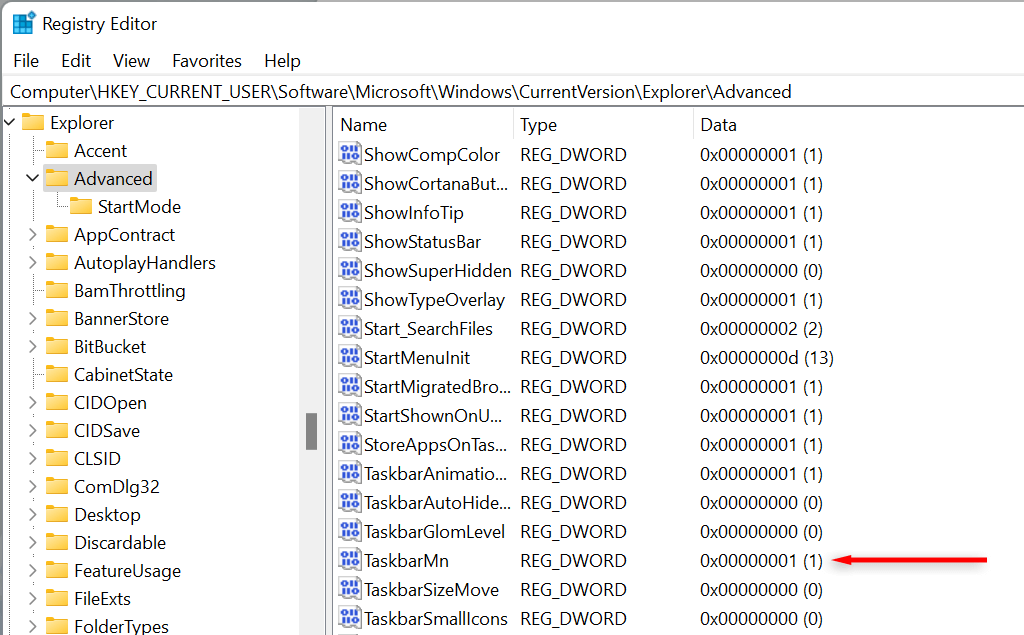This screenshot has height=635, width=1024.
Task: Click the Registry Editor app icon
Action: coord(23,23)
